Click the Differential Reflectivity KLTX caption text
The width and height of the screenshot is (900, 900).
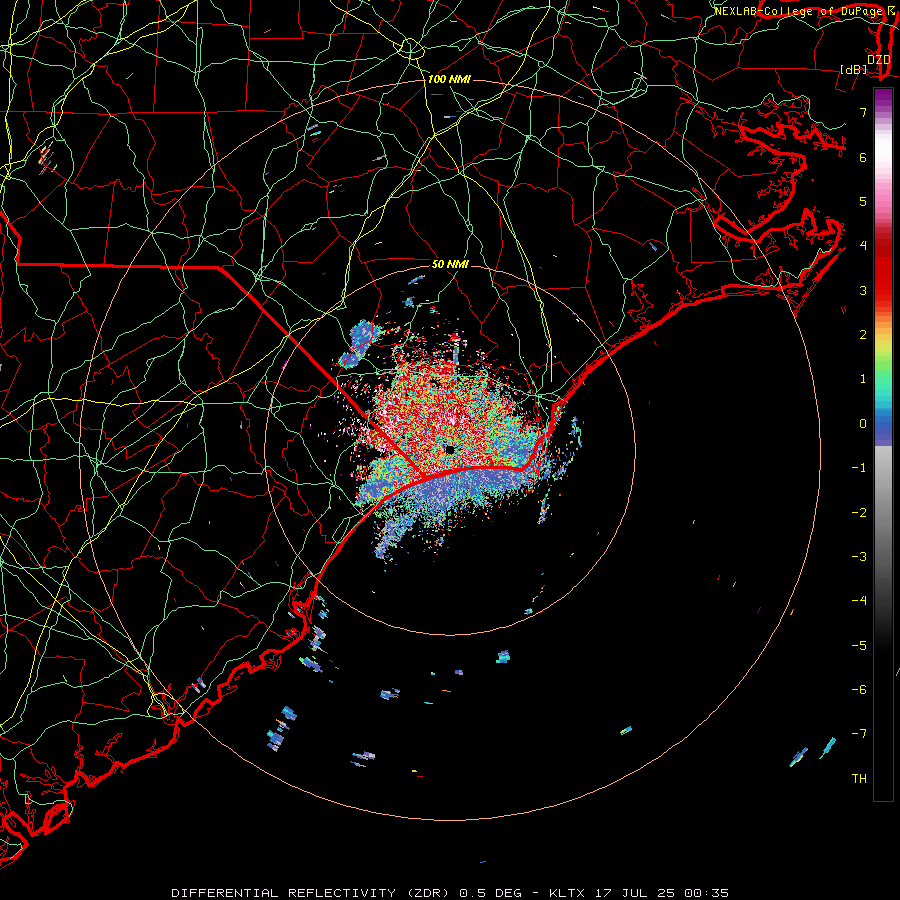450,893
